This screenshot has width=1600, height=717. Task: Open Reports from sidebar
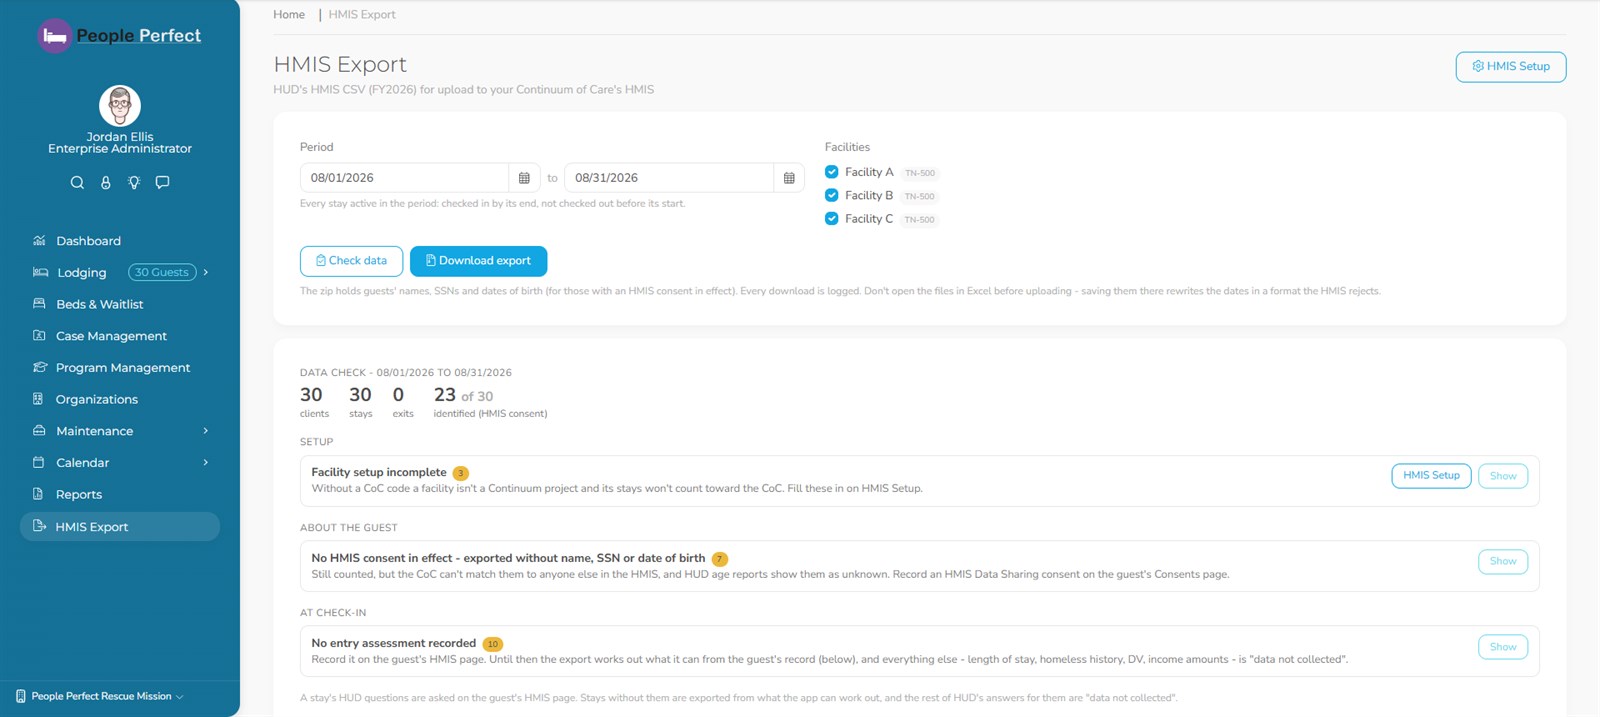79,494
